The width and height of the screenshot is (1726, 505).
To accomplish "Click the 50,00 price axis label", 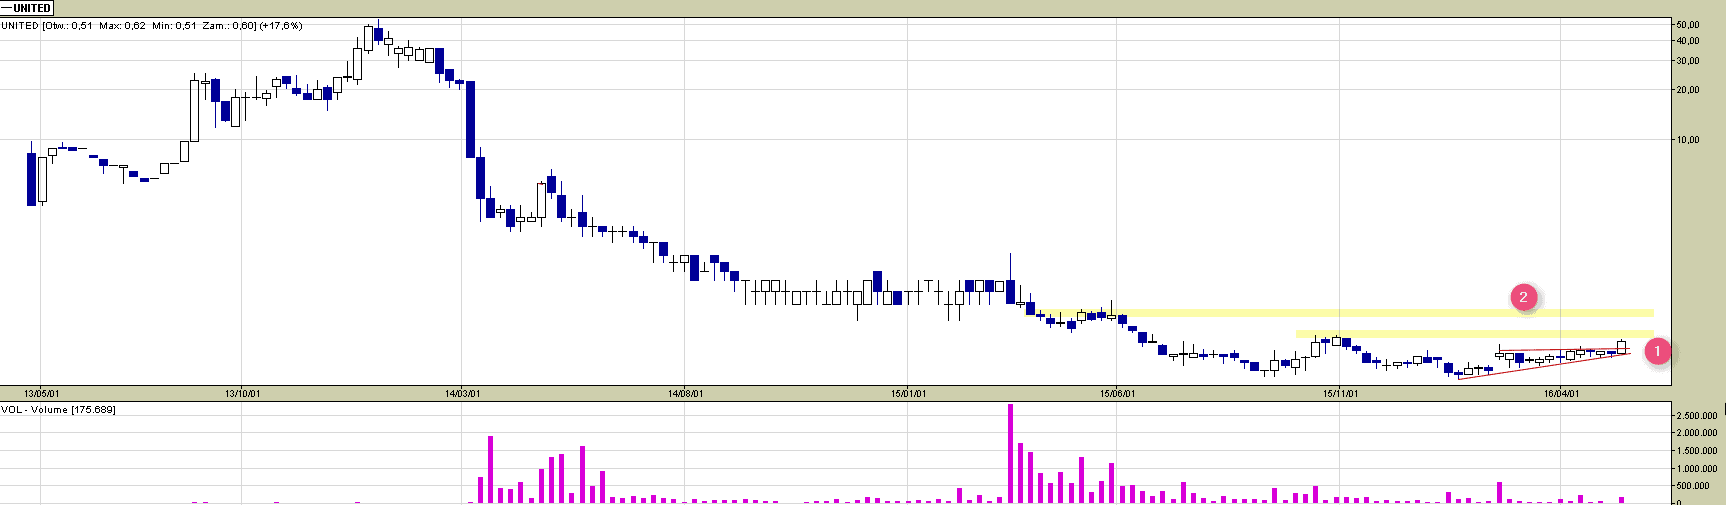I will point(1688,25).
